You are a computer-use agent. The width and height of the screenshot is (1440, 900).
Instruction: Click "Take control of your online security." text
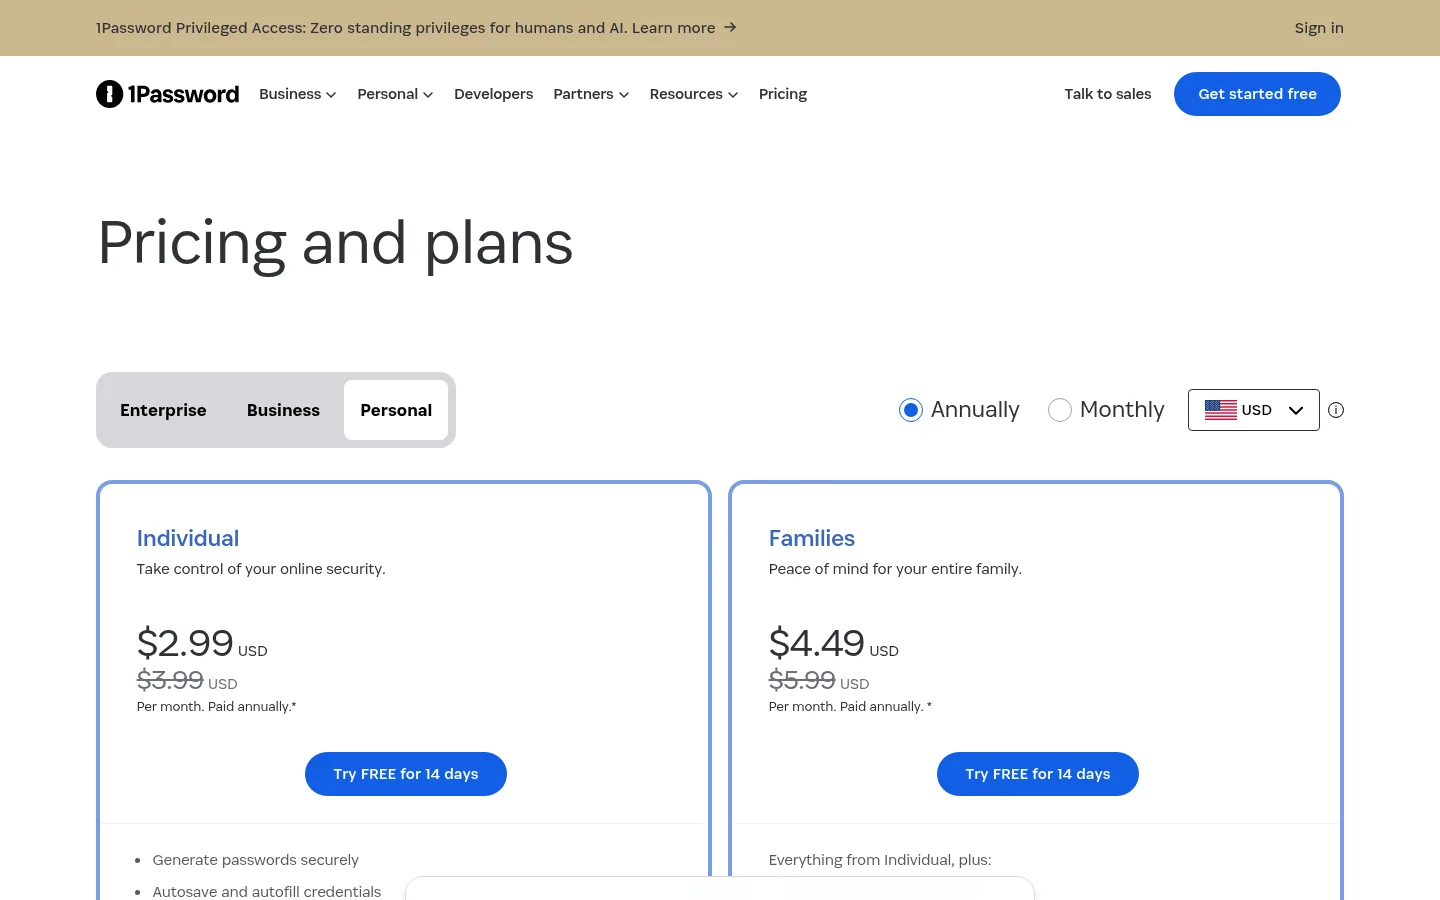(x=261, y=569)
